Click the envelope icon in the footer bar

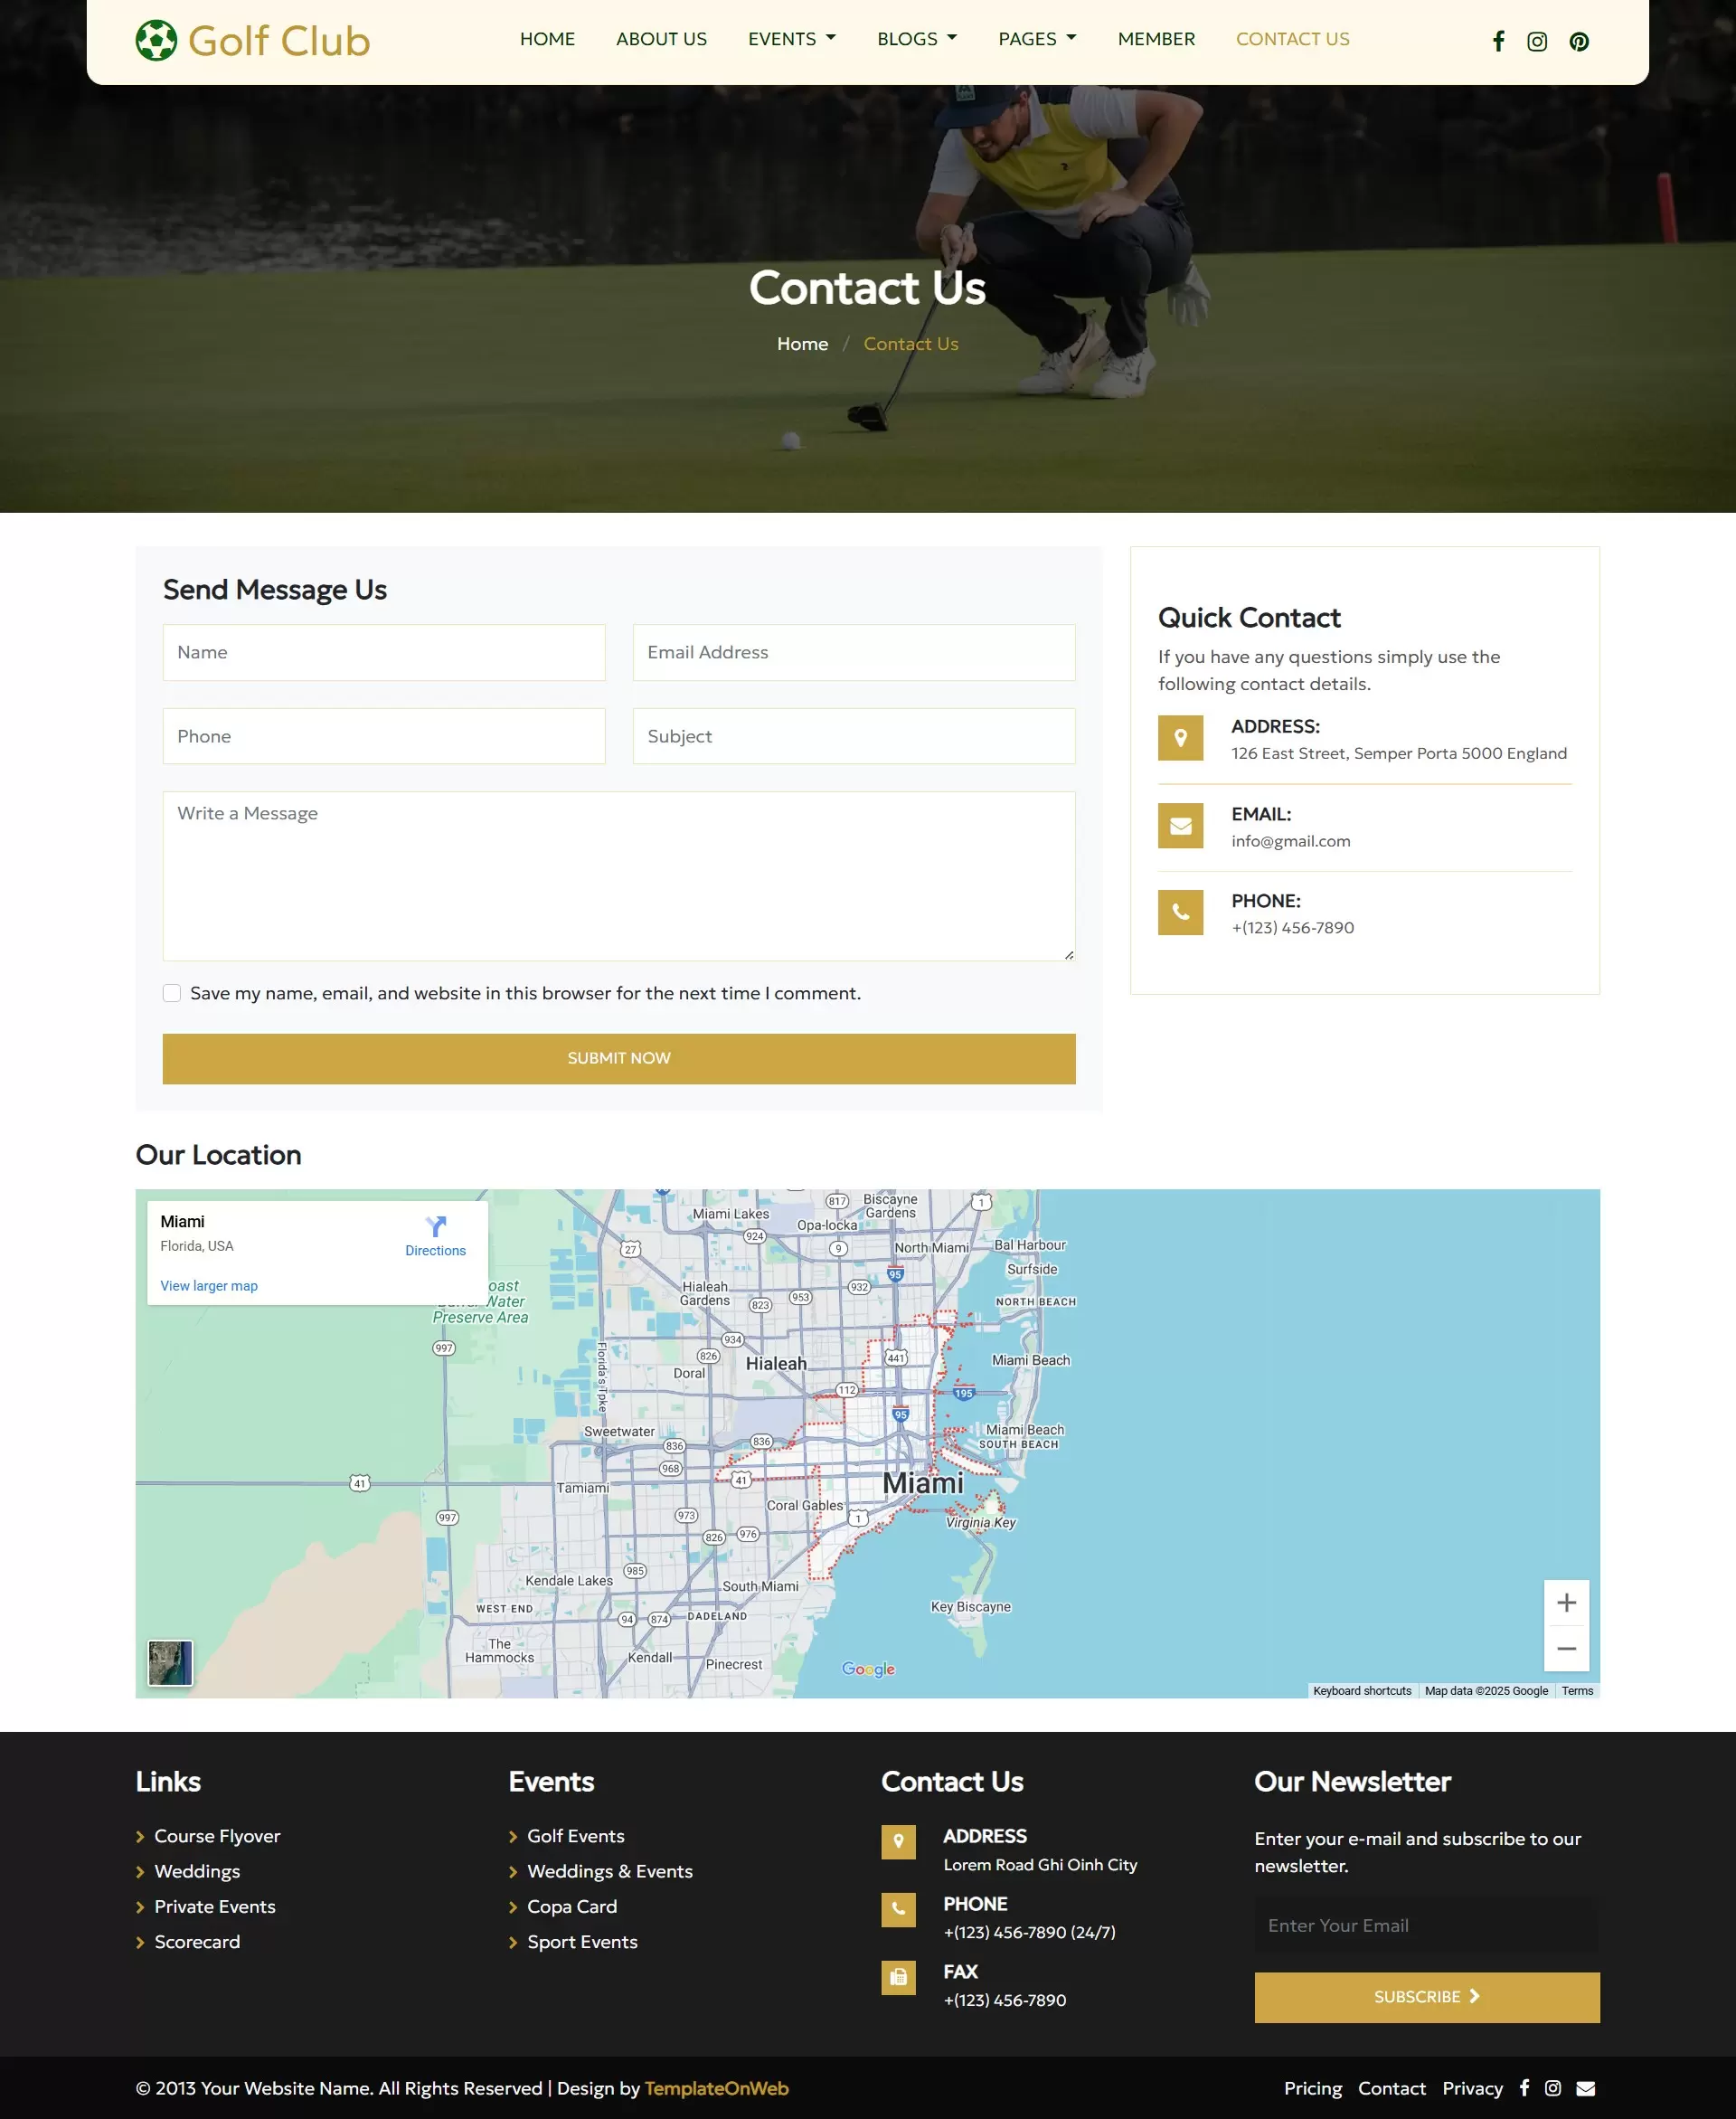coord(1585,2088)
